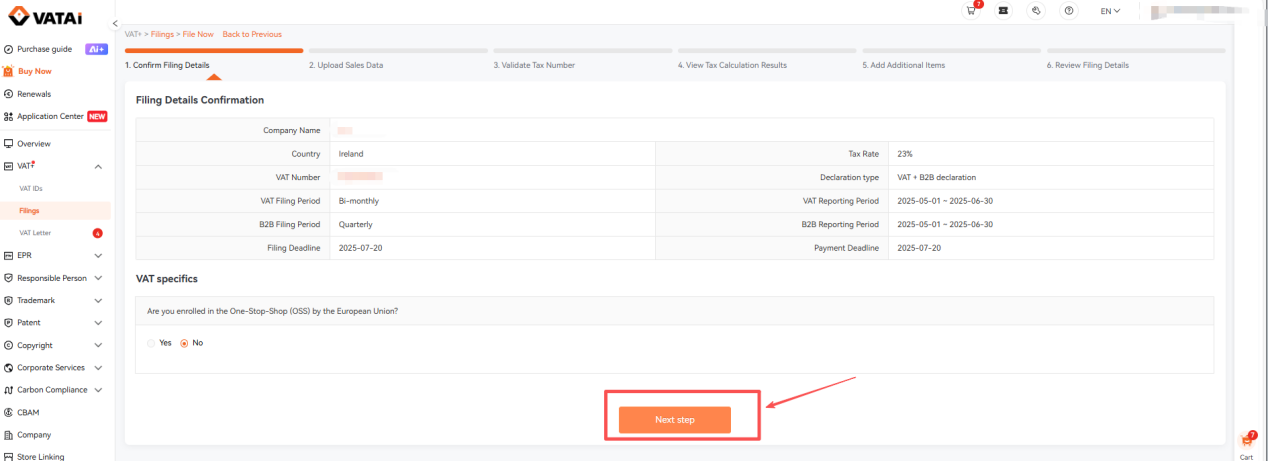Click the Corporate Services globe icon
Screen dimensions: 1268x461
(8, 368)
